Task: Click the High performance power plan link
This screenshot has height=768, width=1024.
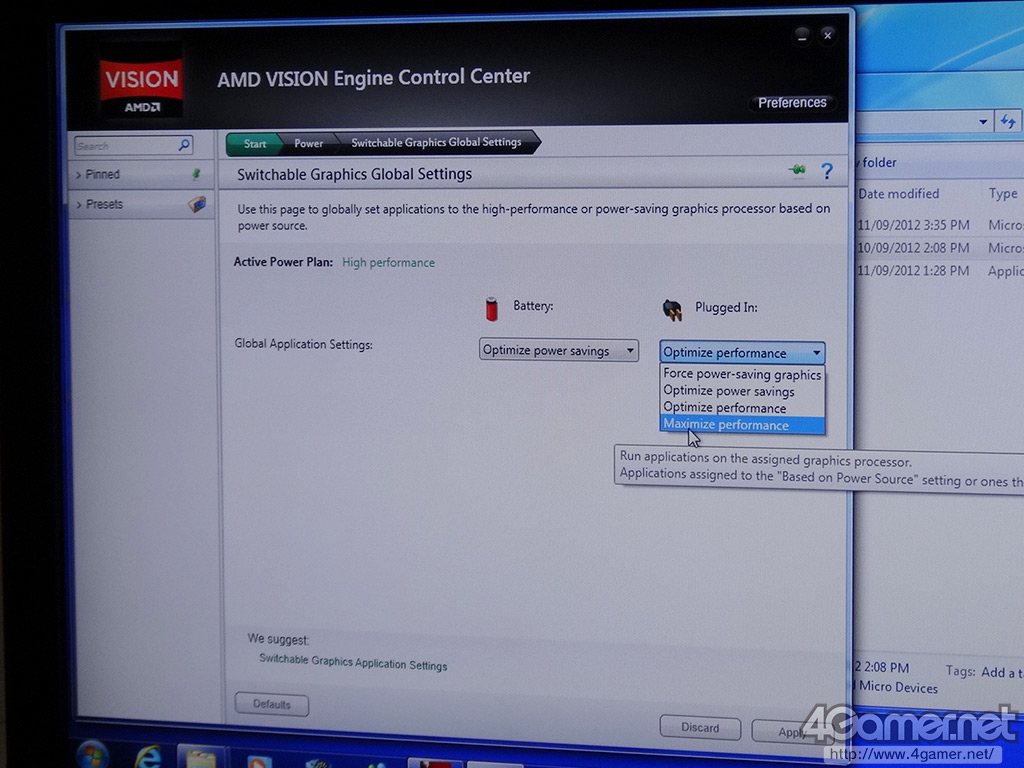Action: [389, 263]
